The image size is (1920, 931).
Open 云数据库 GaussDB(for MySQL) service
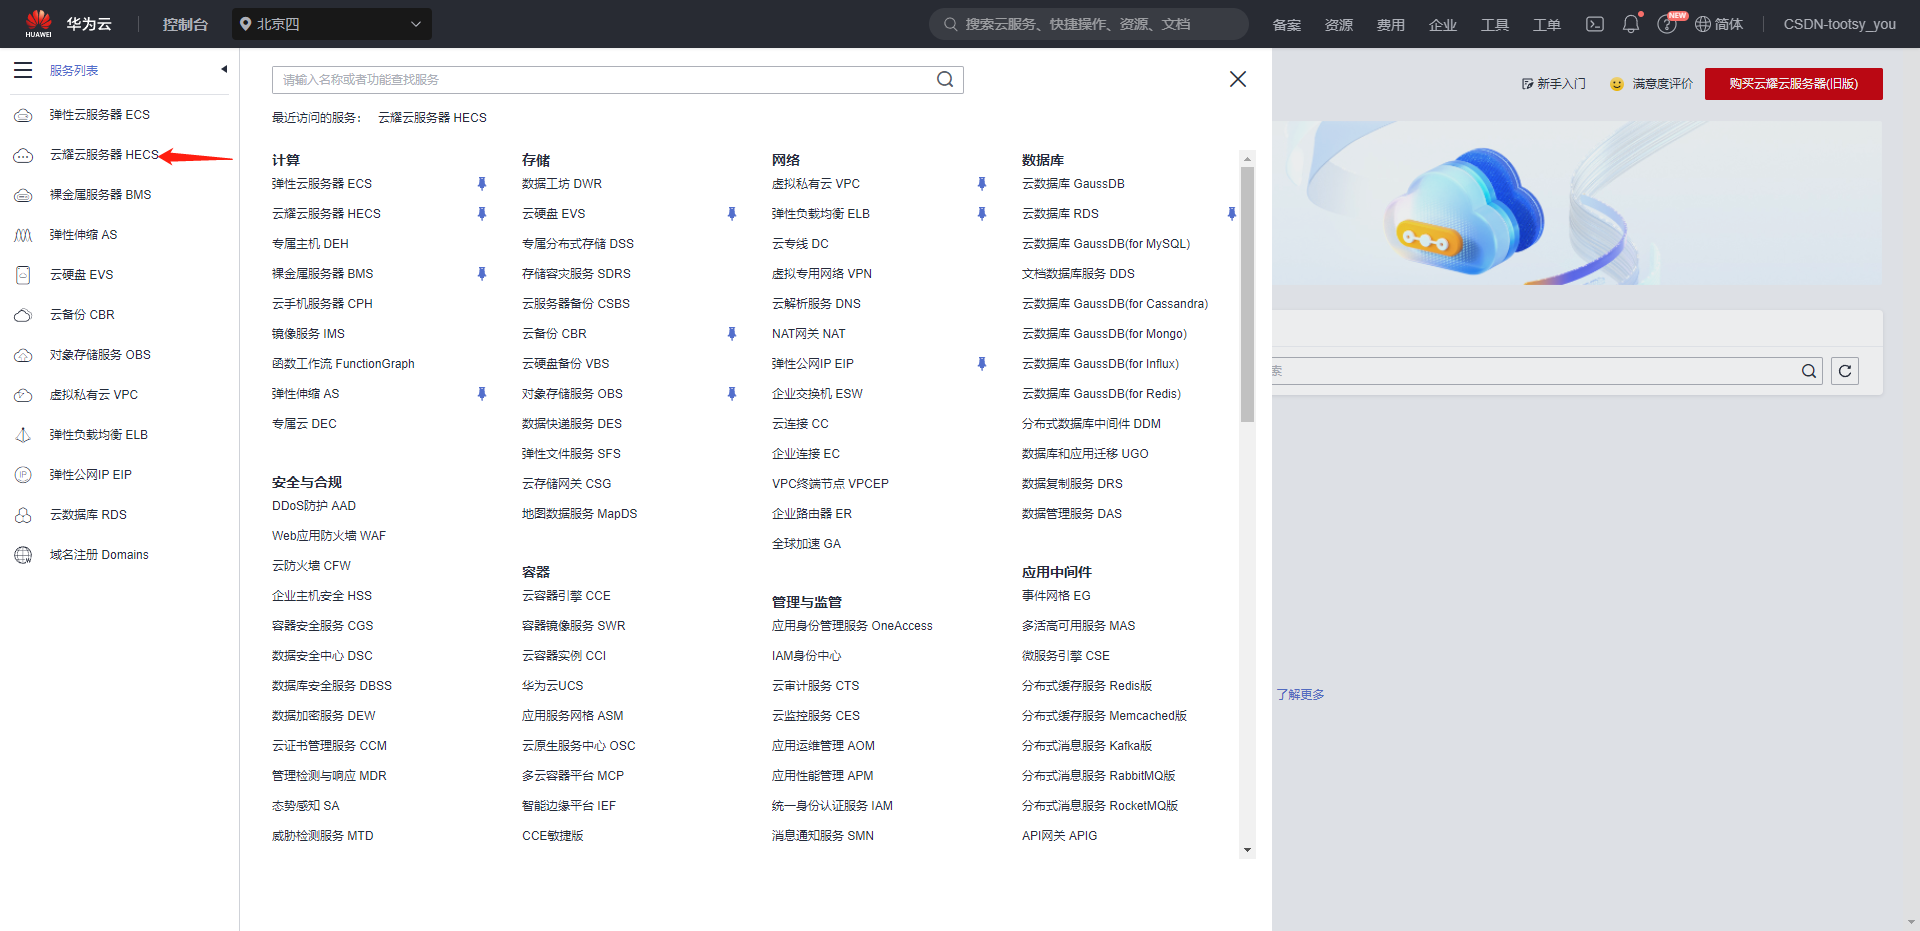pos(1106,244)
